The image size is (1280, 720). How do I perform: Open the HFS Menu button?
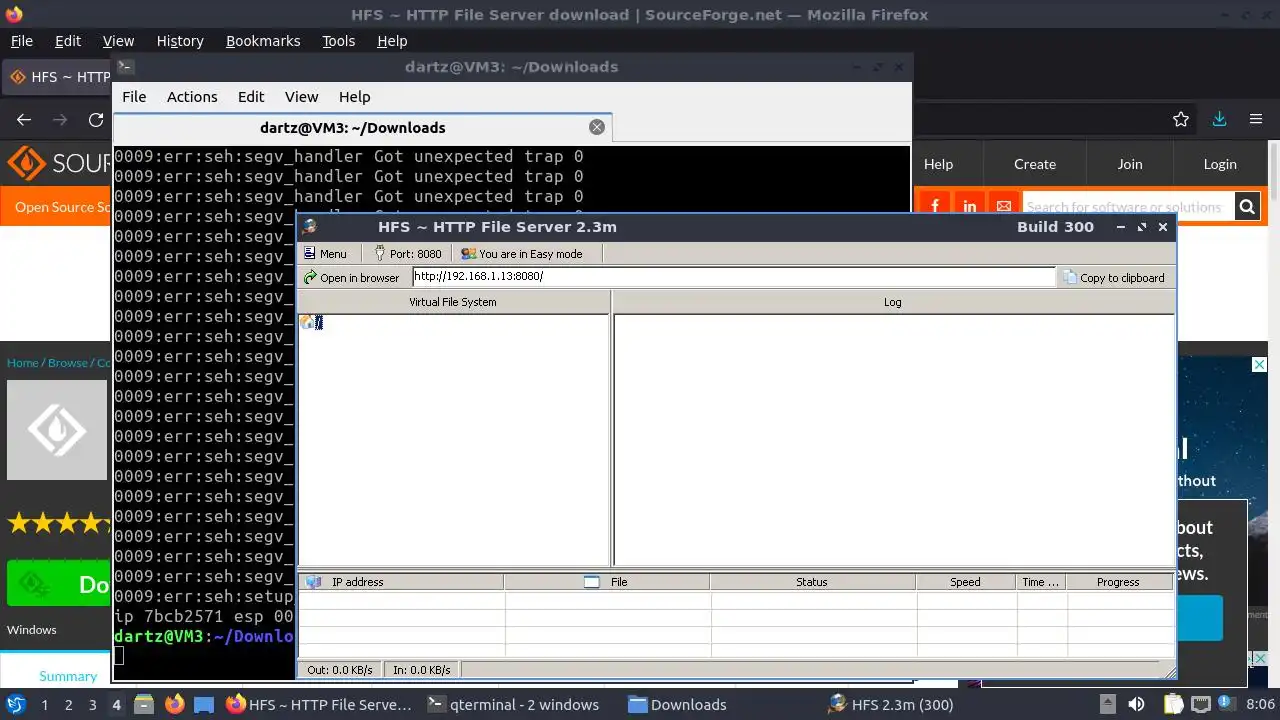pyautogui.click(x=326, y=254)
